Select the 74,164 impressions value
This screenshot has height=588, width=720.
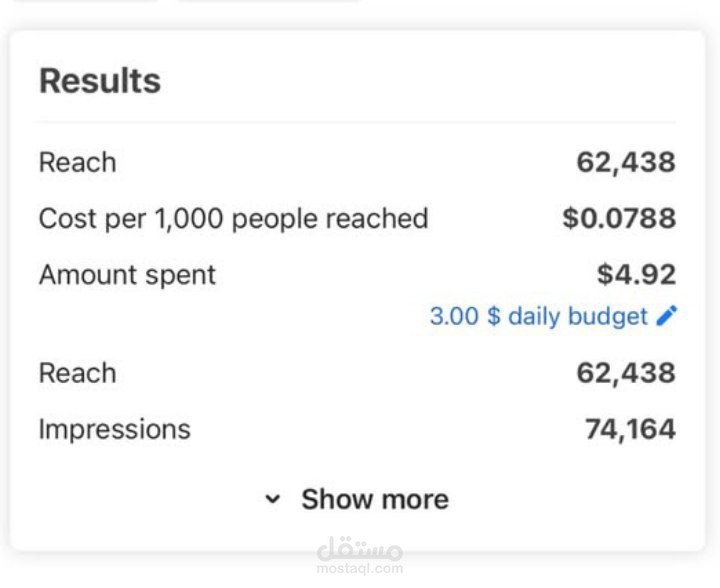pos(630,429)
